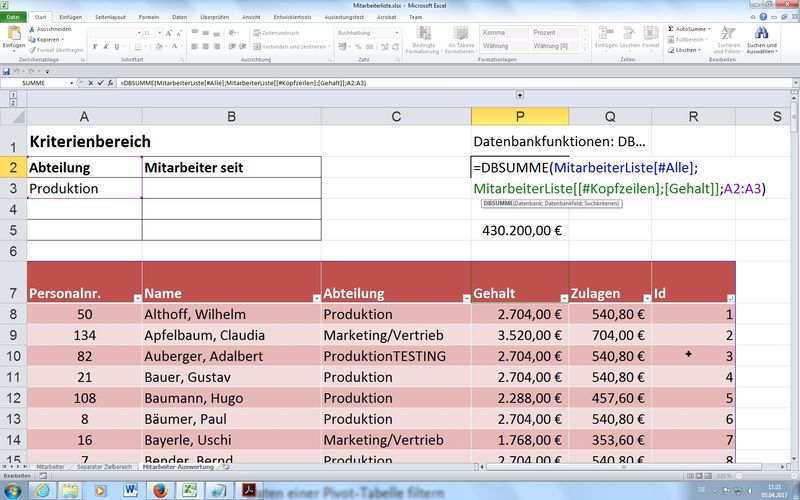Open the Name box dropdown arrow

tap(80, 83)
